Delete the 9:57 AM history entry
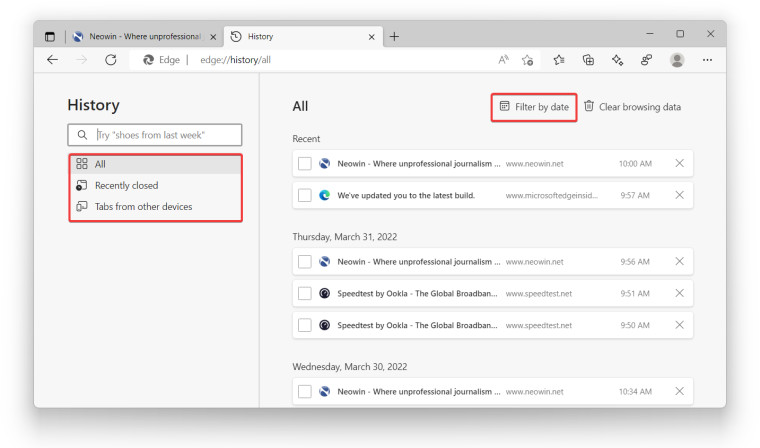The image size is (760, 448). click(680, 195)
